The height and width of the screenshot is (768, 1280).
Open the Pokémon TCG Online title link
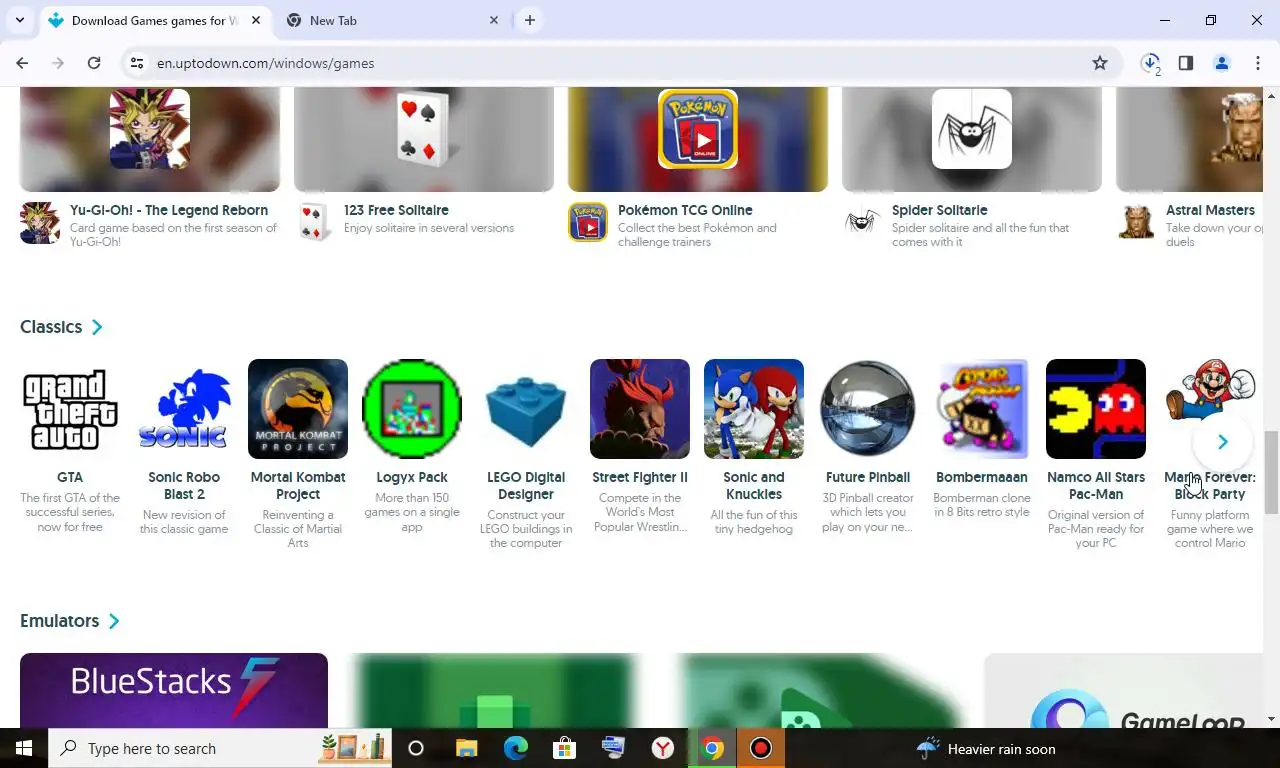click(685, 210)
